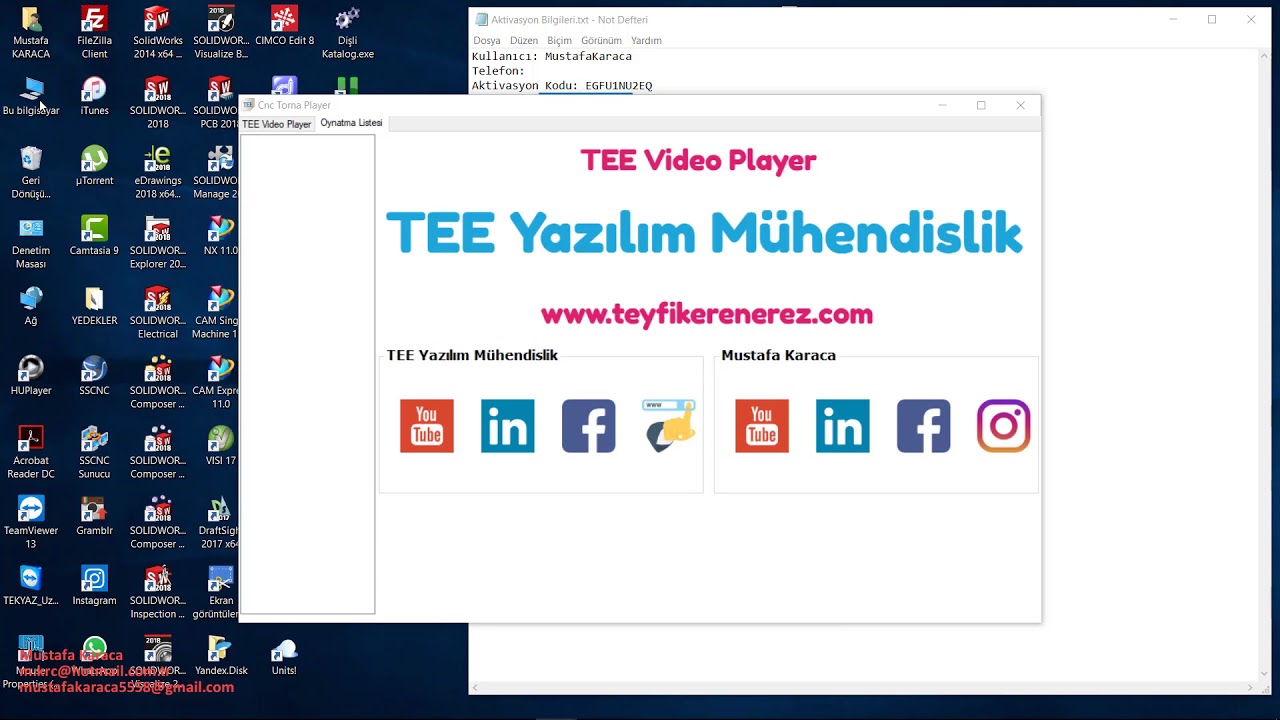Open TEE Yazılım LinkedIn icon
The height and width of the screenshot is (720, 1280).
point(508,426)
